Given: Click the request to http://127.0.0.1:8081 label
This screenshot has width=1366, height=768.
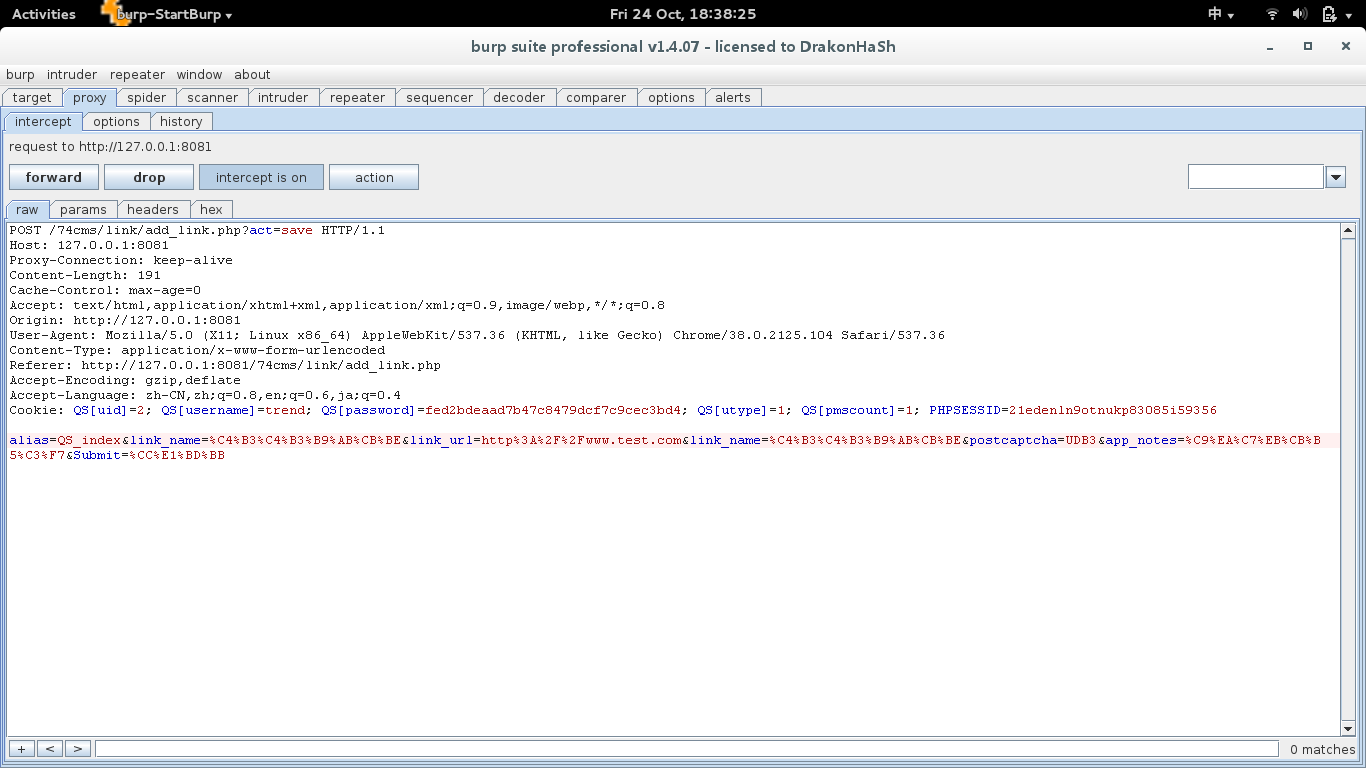Looking at the screenshot, I should [x=111, y=146].
